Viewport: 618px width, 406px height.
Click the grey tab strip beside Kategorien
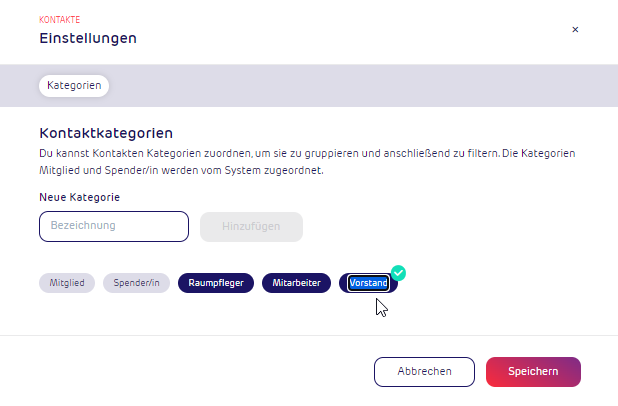(363, 86)
